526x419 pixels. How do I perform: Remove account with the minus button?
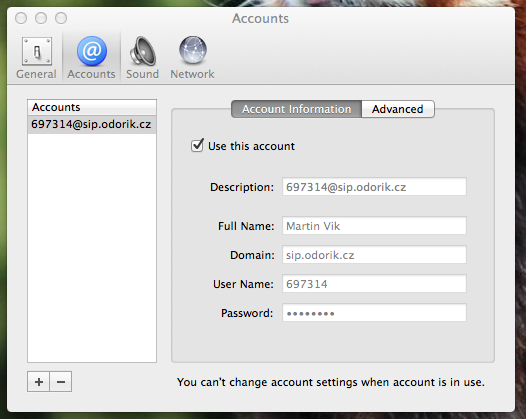coord(61,381)
